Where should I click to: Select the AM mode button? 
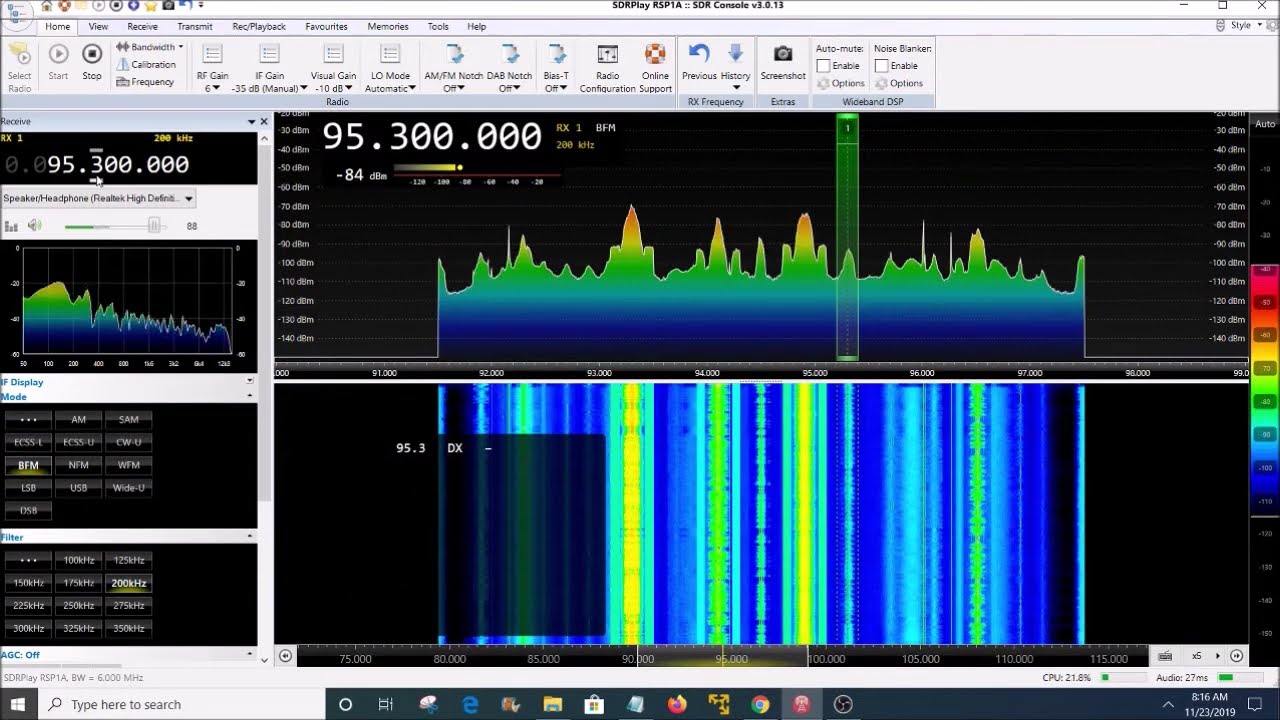pyautogui.click(x=79, y=420)
